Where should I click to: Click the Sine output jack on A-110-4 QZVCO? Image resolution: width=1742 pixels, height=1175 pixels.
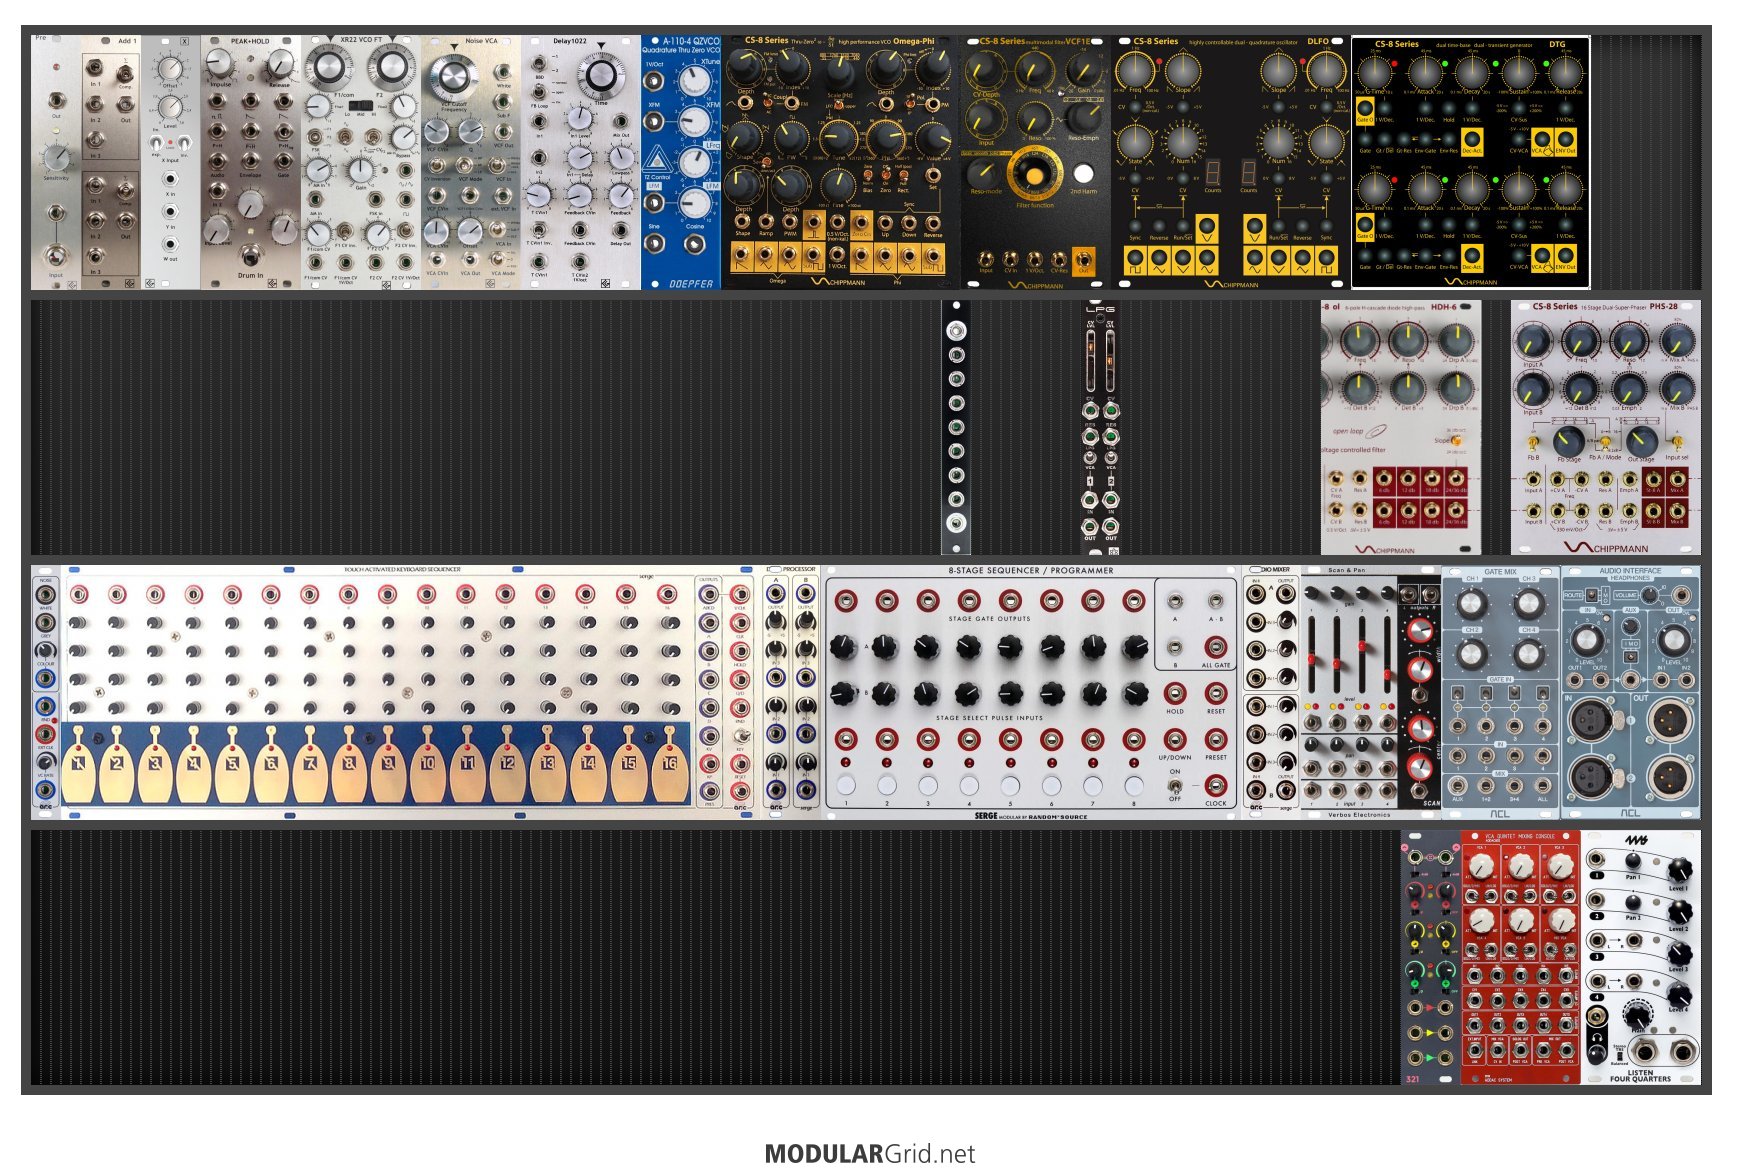(x=655, y=242)
